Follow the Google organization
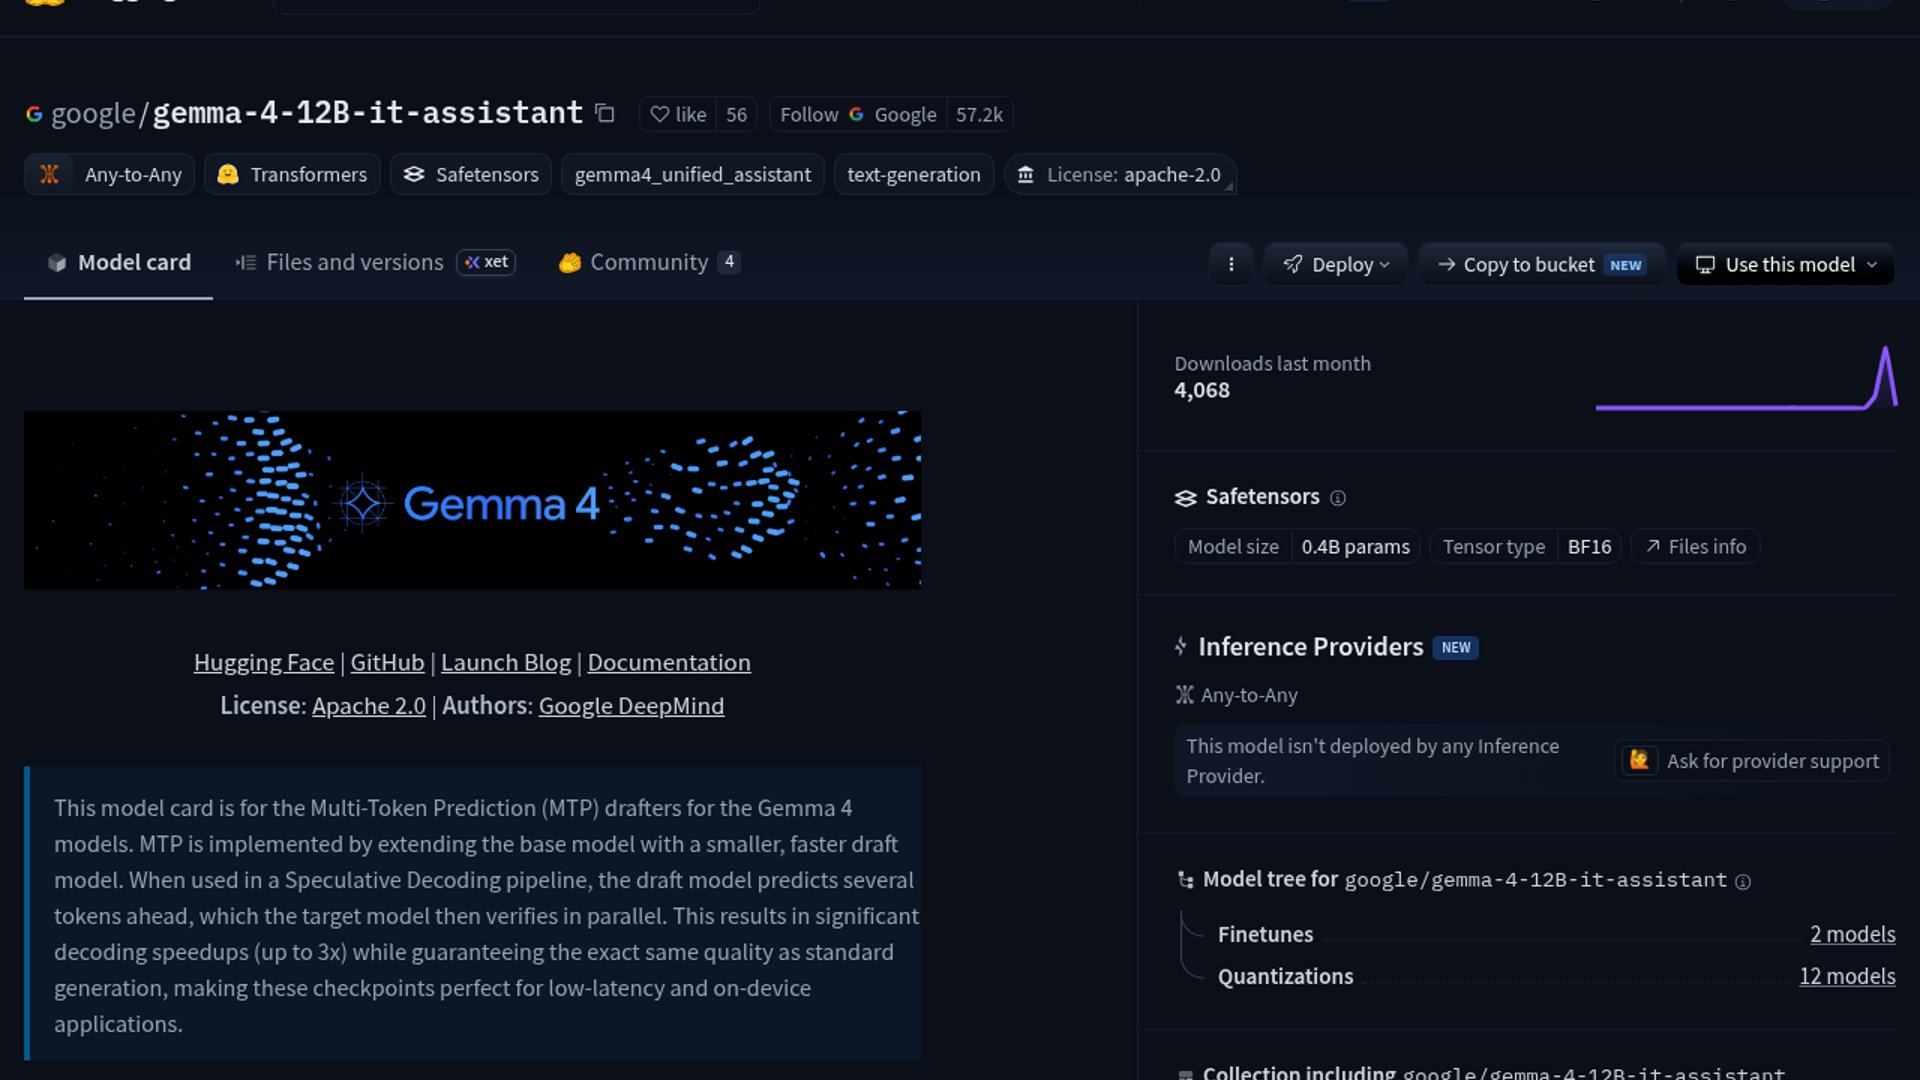 [x=858, y=114]
